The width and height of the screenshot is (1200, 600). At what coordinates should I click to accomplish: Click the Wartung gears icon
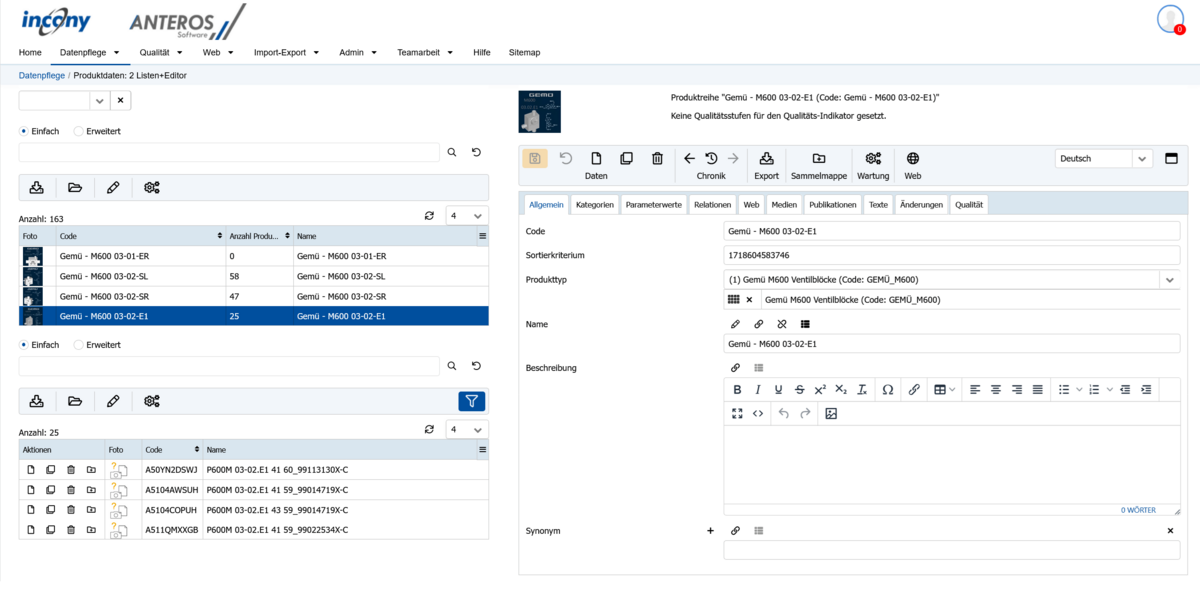(x=873, y=159)
